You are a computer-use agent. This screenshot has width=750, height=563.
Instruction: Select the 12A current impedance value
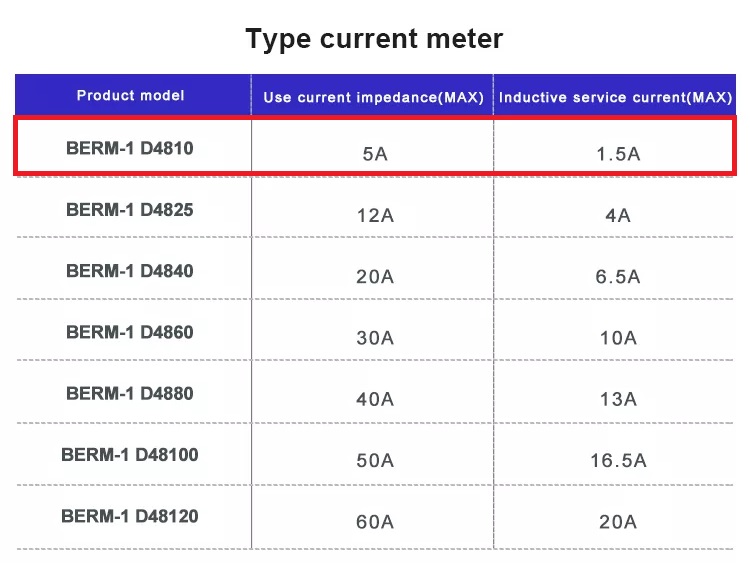click(375, 216)
